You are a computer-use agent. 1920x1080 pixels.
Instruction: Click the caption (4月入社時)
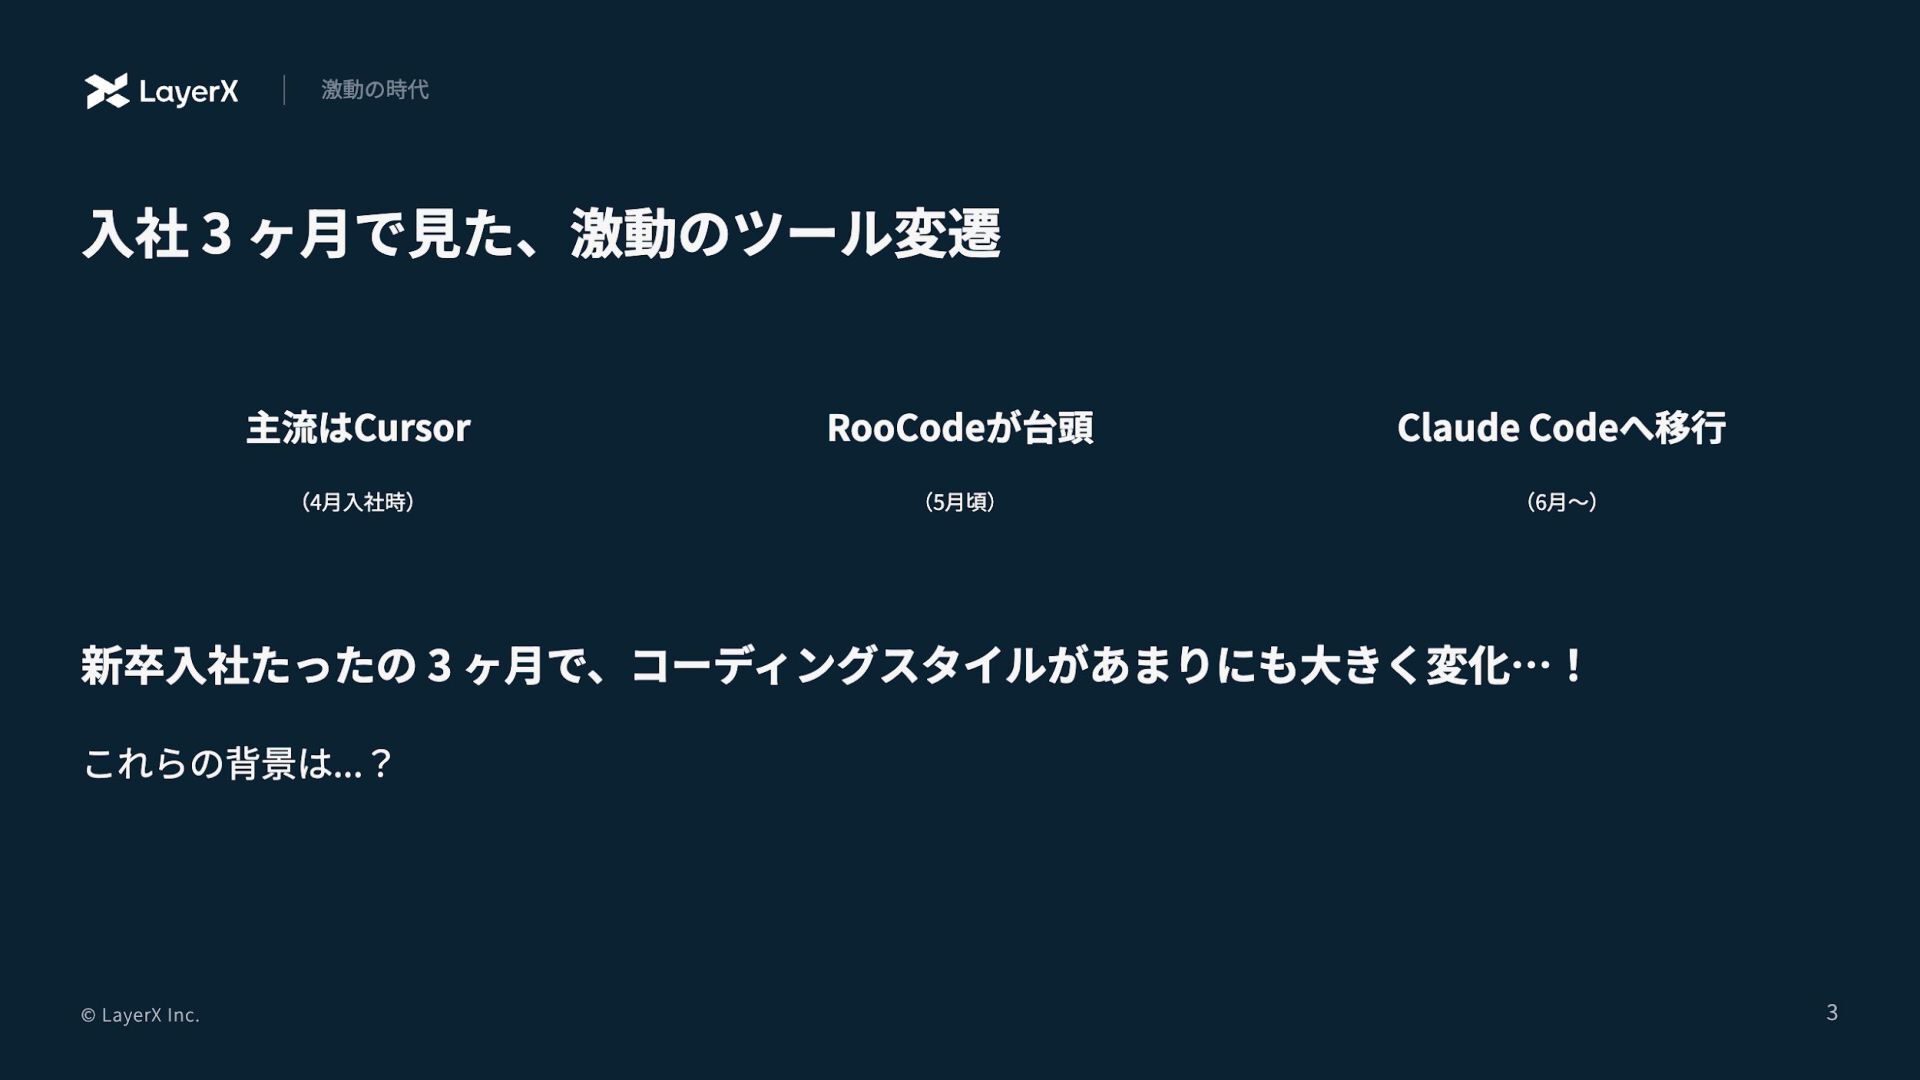[358, 502]
